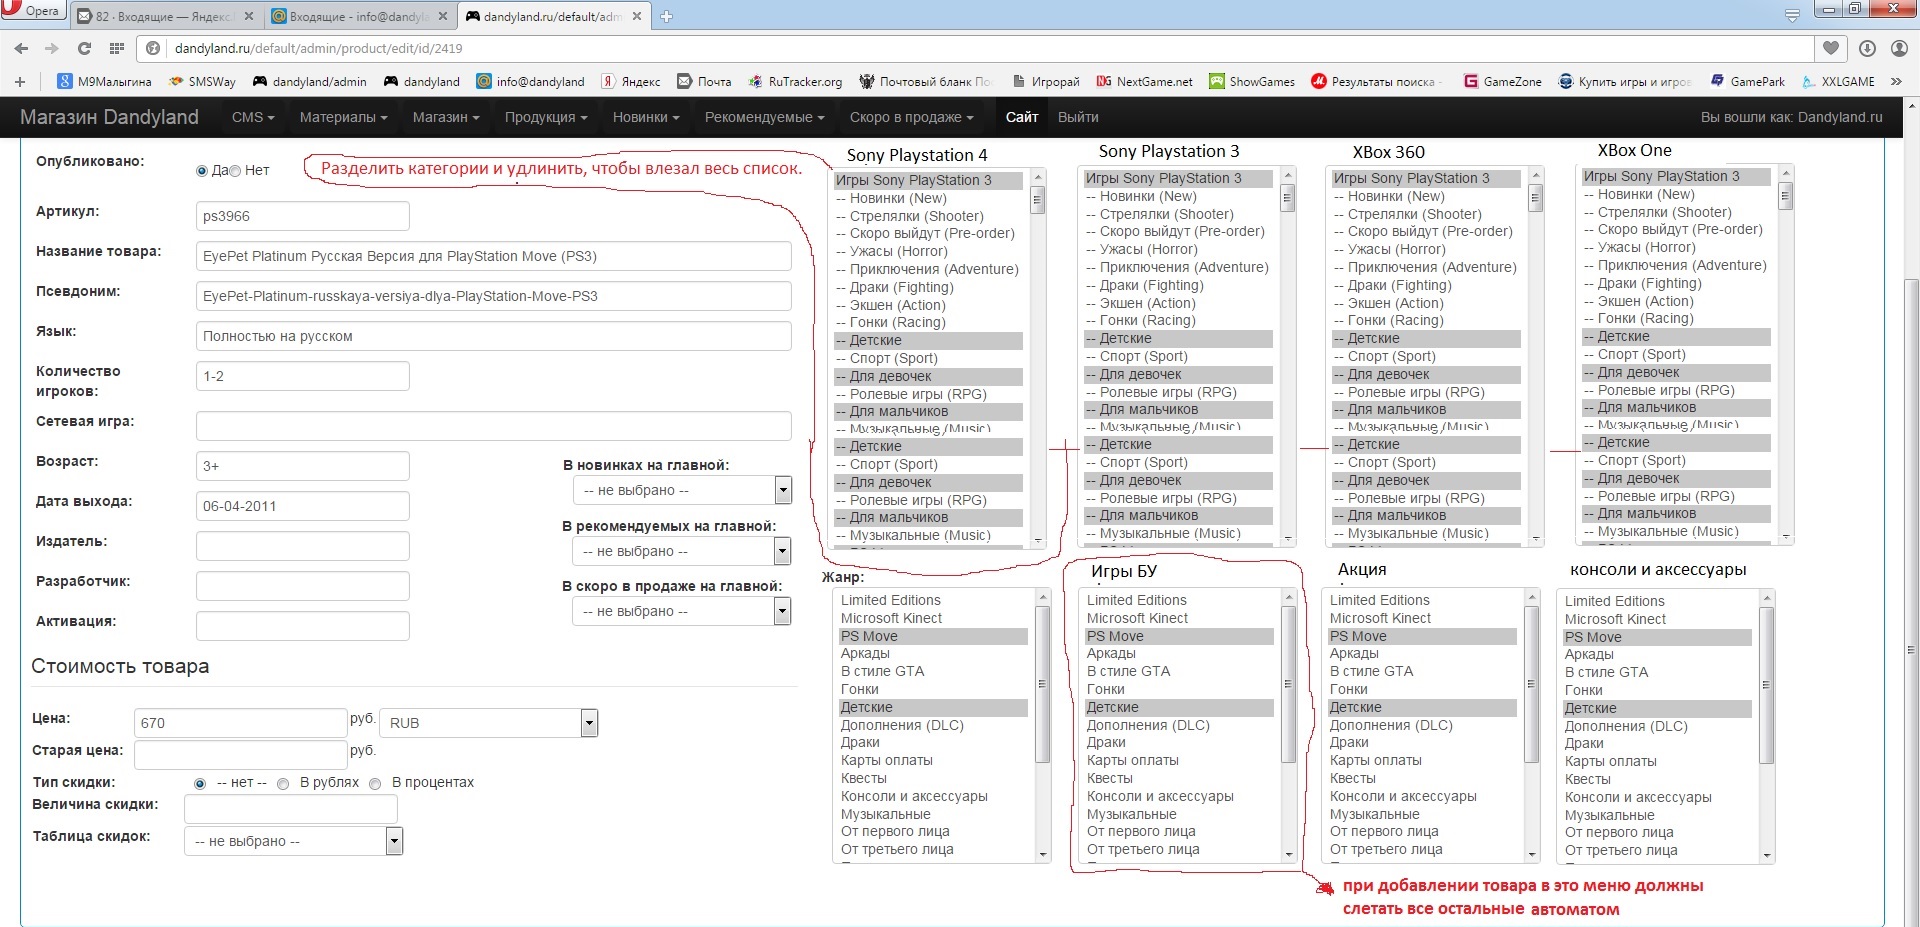Open the Результаты поиска bookmark
This screenshot has height=927, width=1920.
pos(1377,81)
